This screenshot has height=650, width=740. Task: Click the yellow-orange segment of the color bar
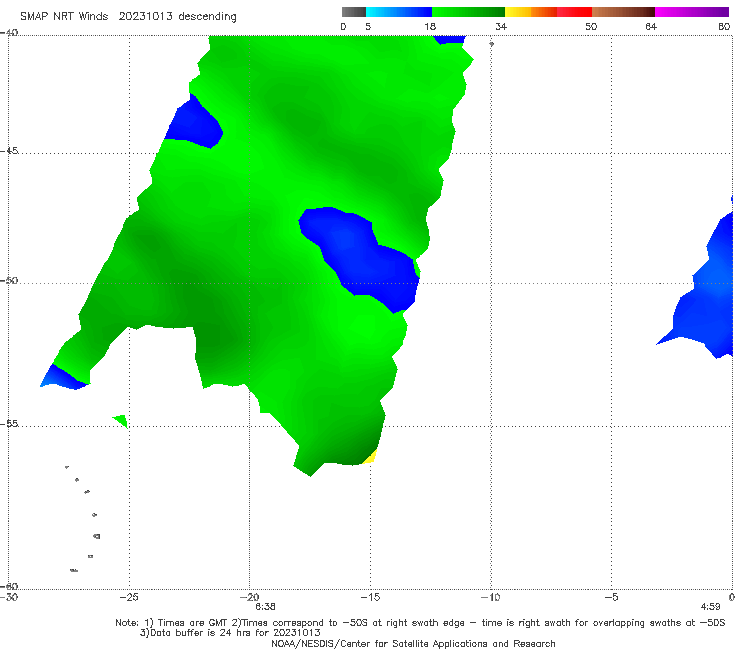pyautogui.click(x=531, y=12)
